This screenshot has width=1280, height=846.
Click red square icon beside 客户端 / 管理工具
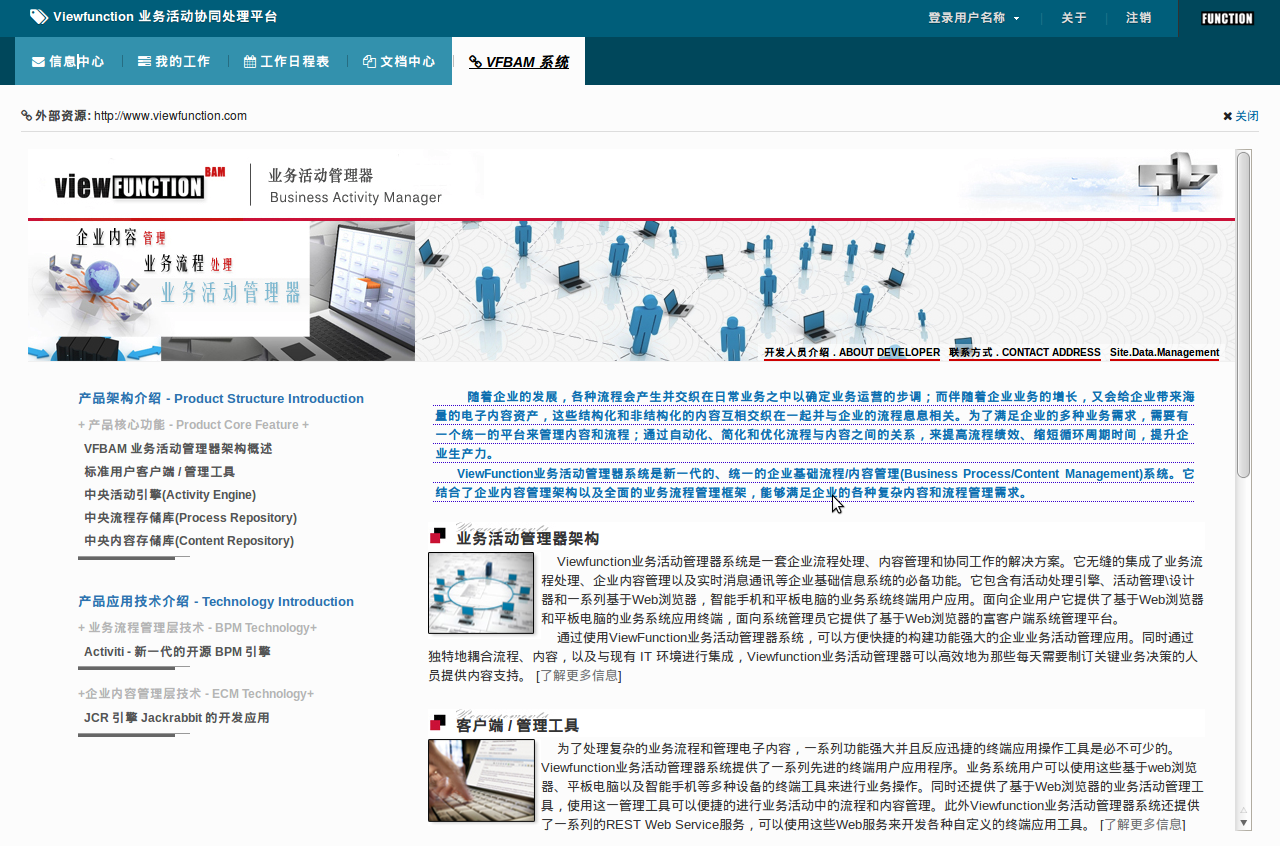(437, 722)
